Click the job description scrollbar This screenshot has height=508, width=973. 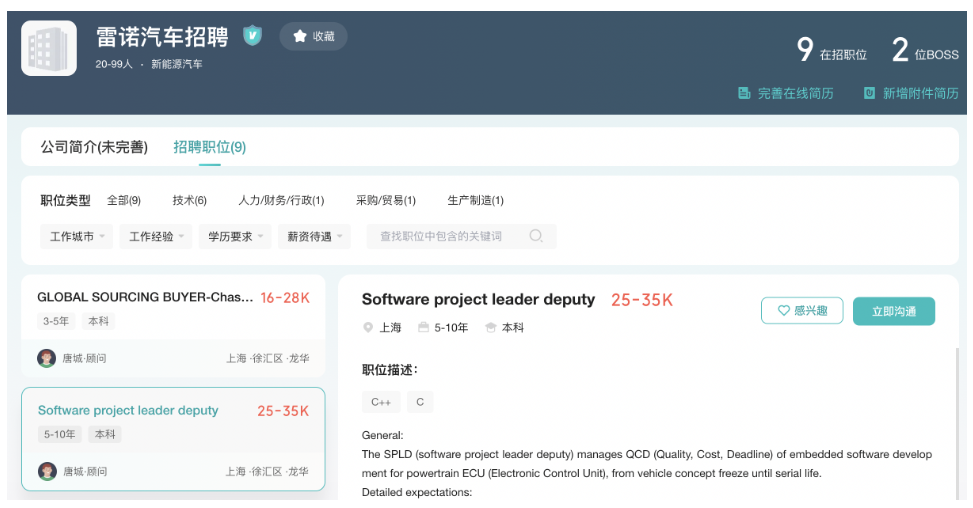click(x=957, y=423)
